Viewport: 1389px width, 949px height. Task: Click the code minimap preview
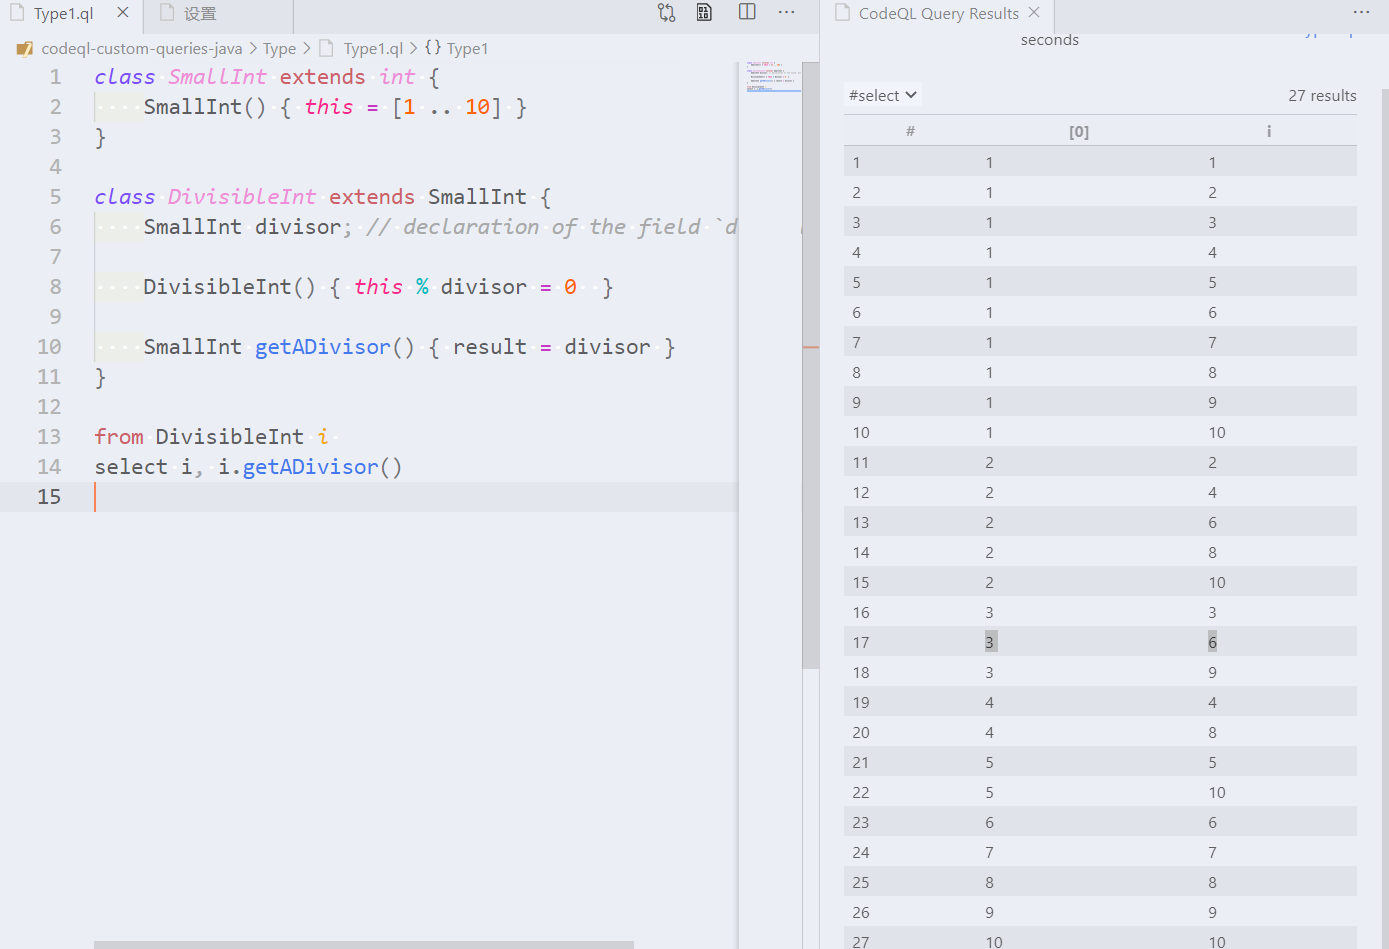(773, 78)
